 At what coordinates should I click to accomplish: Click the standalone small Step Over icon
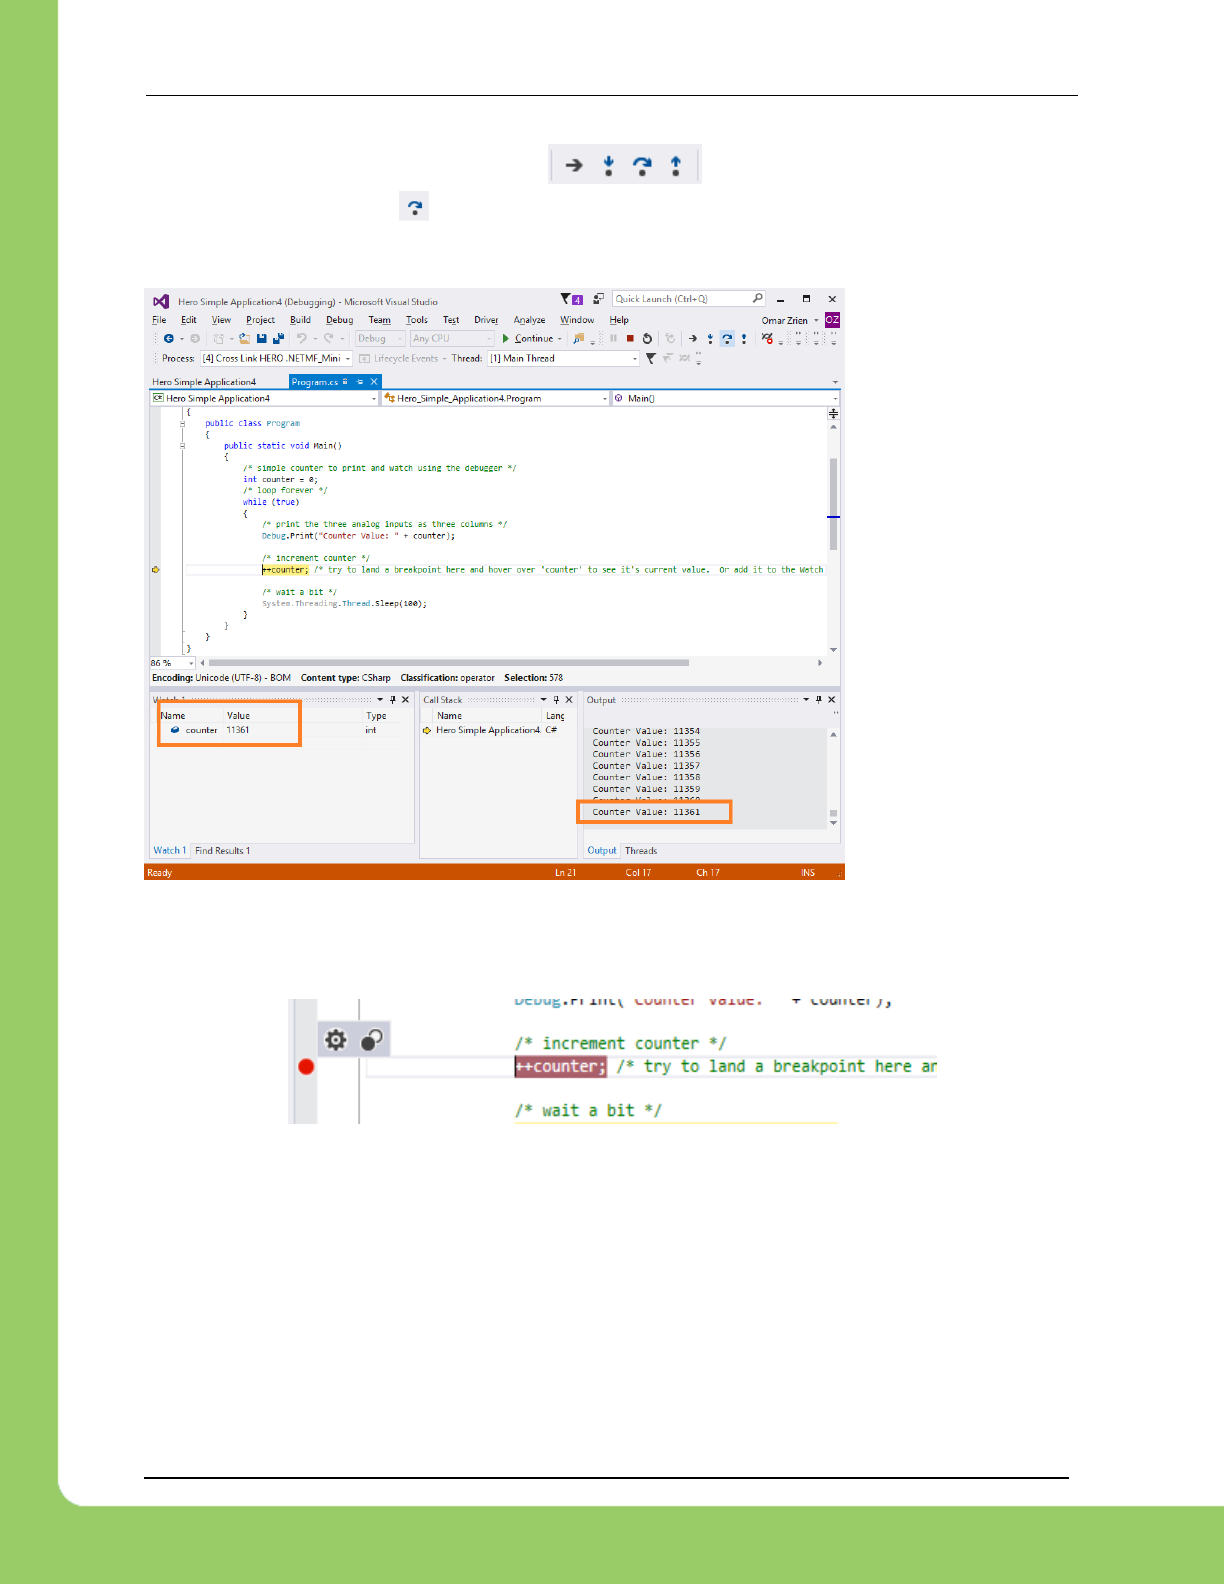[414, 207]
